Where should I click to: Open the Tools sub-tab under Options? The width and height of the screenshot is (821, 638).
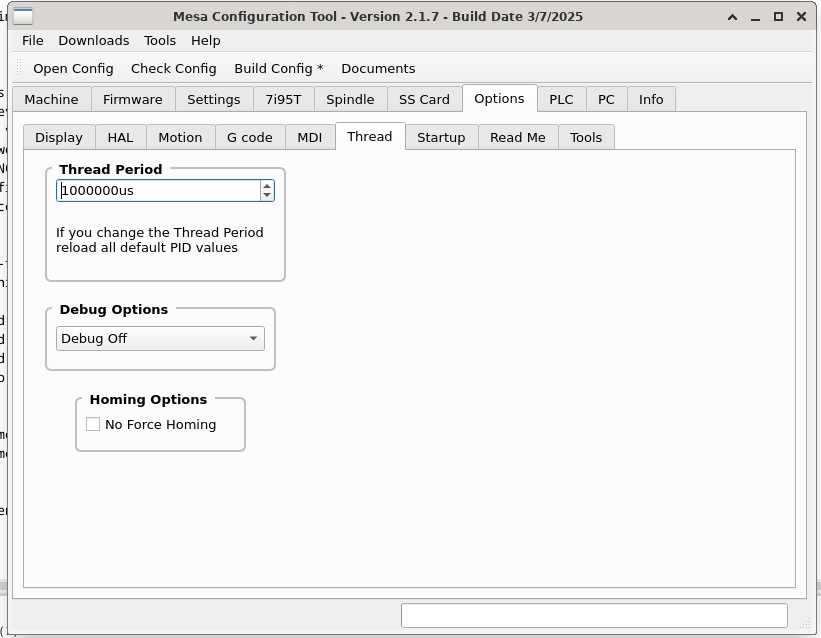pyautogui.click(x=586, y=137)
